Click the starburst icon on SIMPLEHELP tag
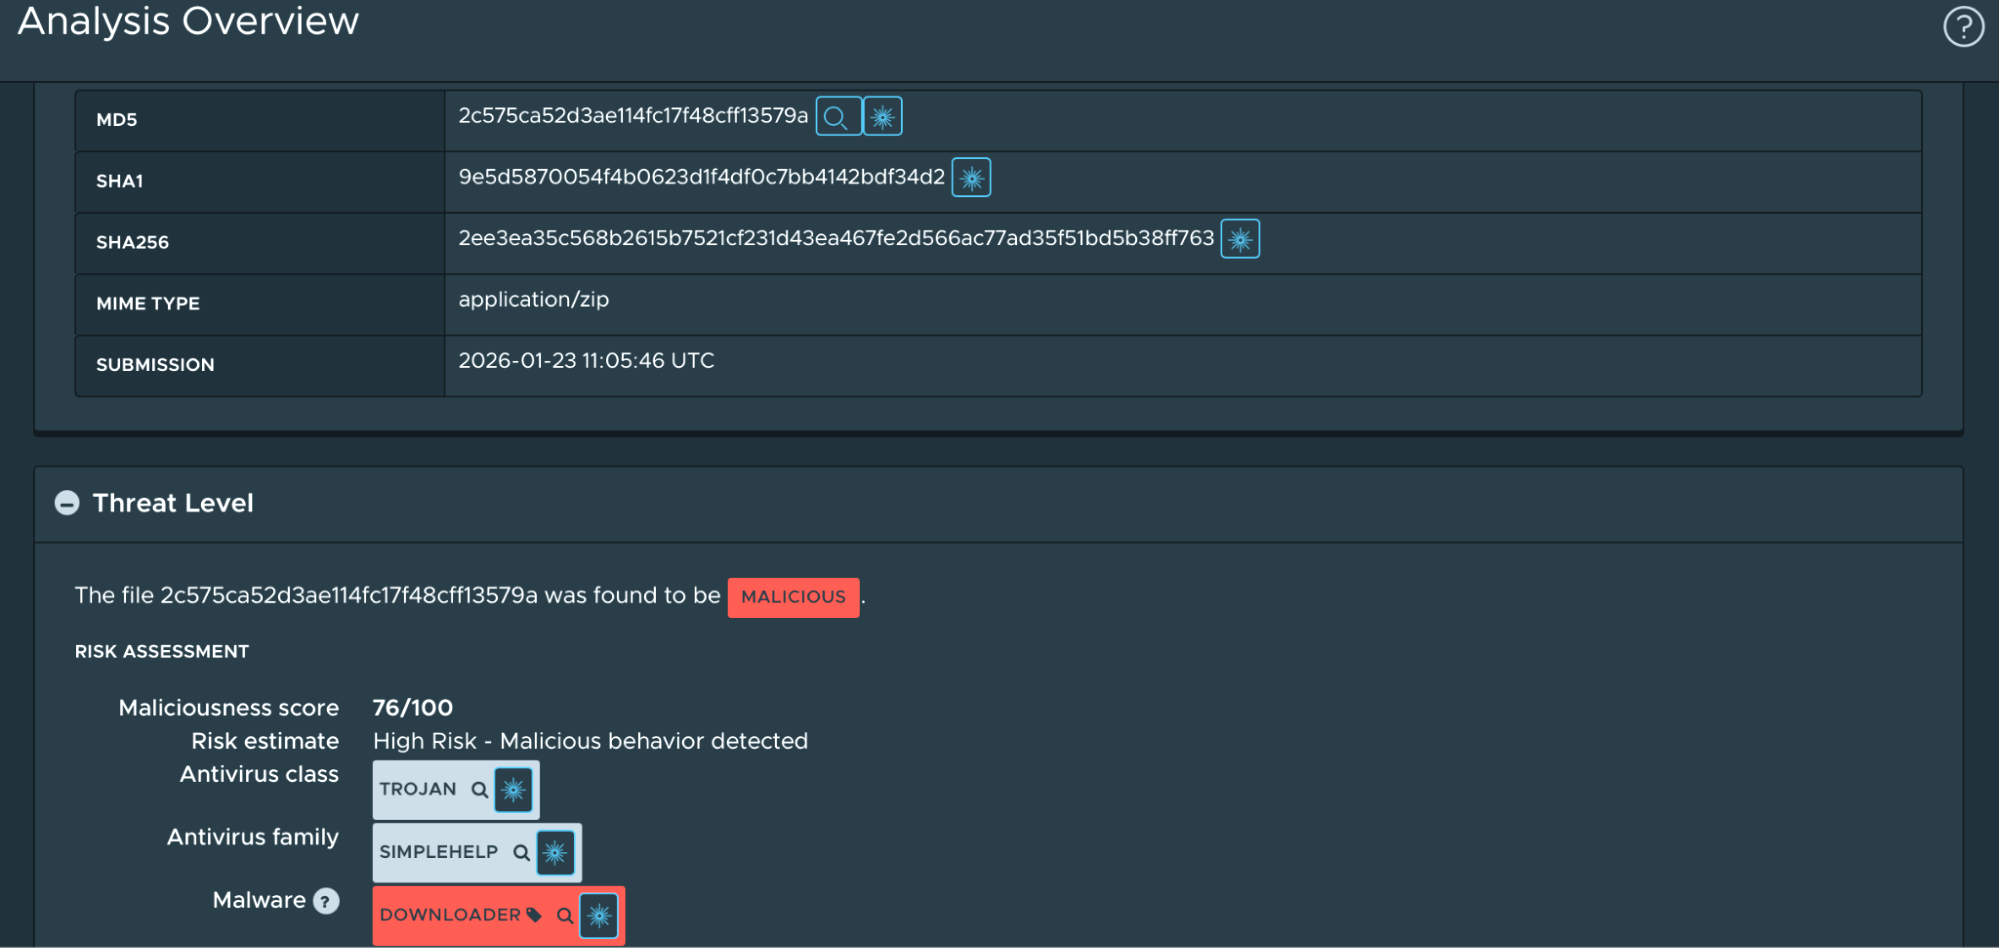Screen dimensions: 1999x948 click(556, 853)
